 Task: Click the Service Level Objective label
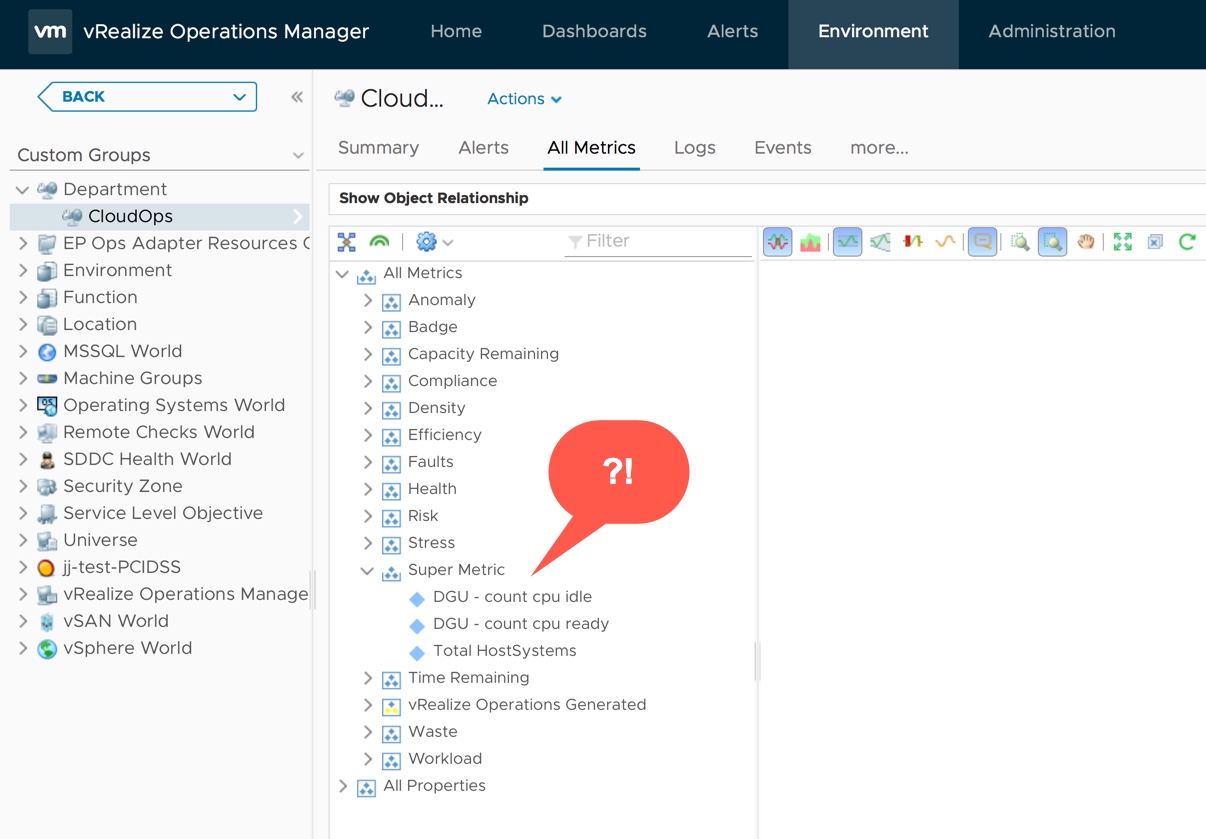coord(163,514)
